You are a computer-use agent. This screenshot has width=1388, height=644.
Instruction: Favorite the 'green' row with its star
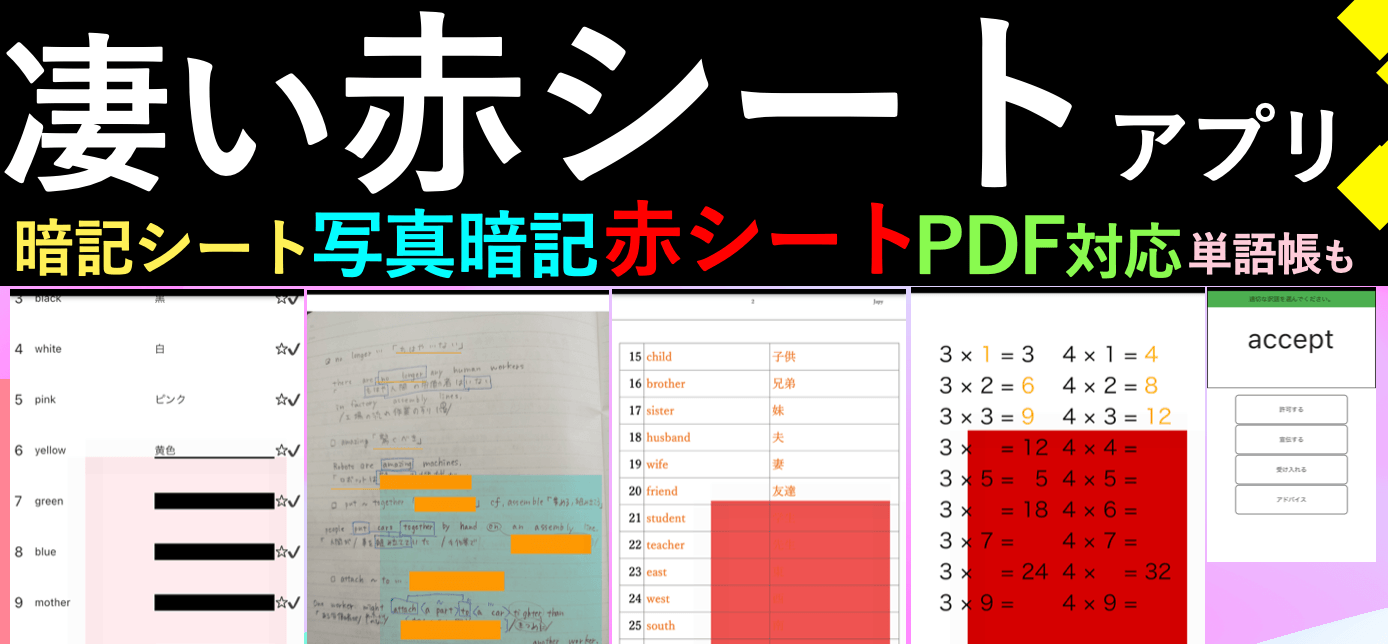click(281, 501)
